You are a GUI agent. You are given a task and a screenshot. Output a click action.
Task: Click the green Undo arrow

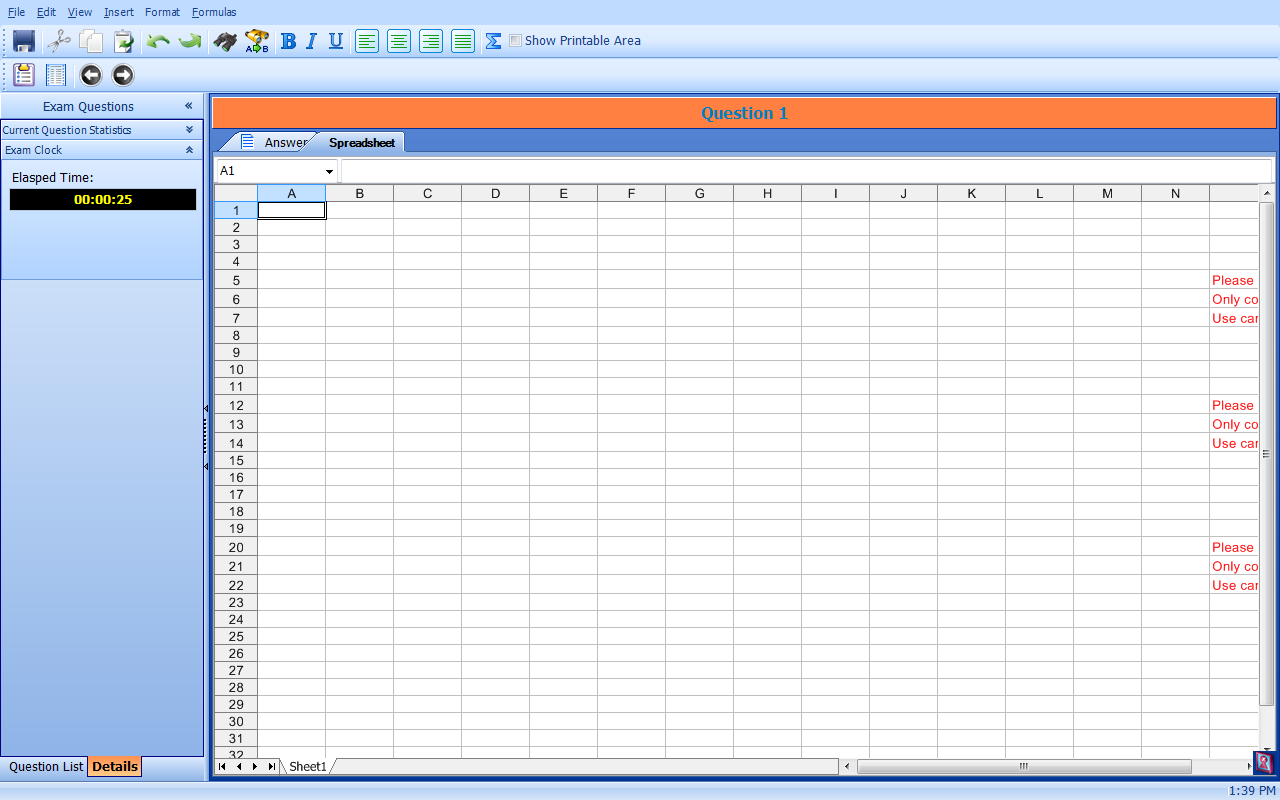click(x=158, y=41)
